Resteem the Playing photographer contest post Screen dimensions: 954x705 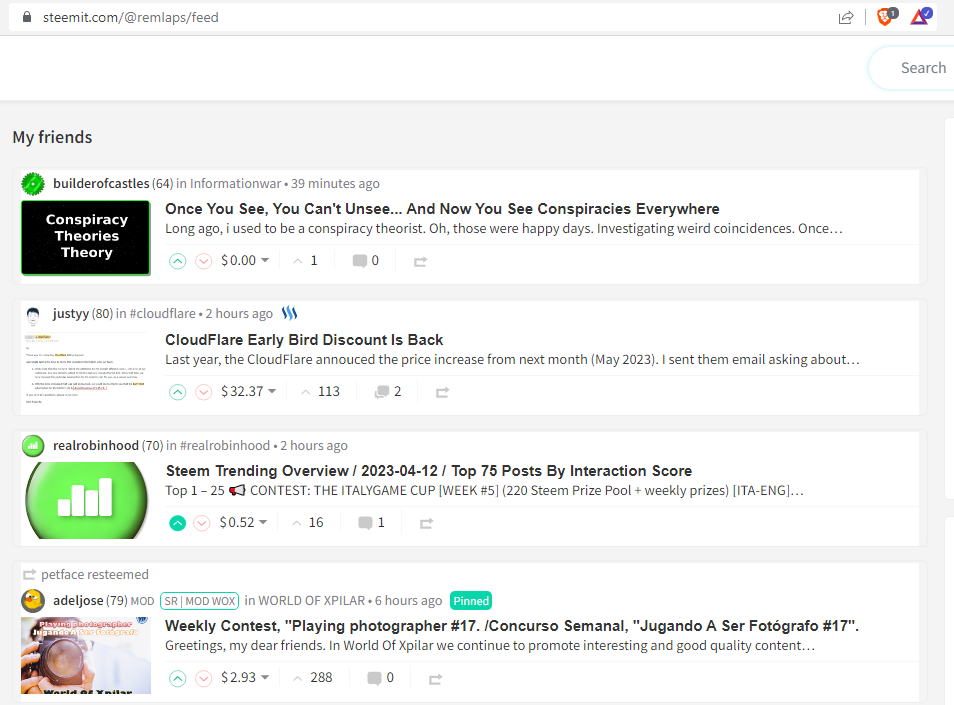point(435,679)
